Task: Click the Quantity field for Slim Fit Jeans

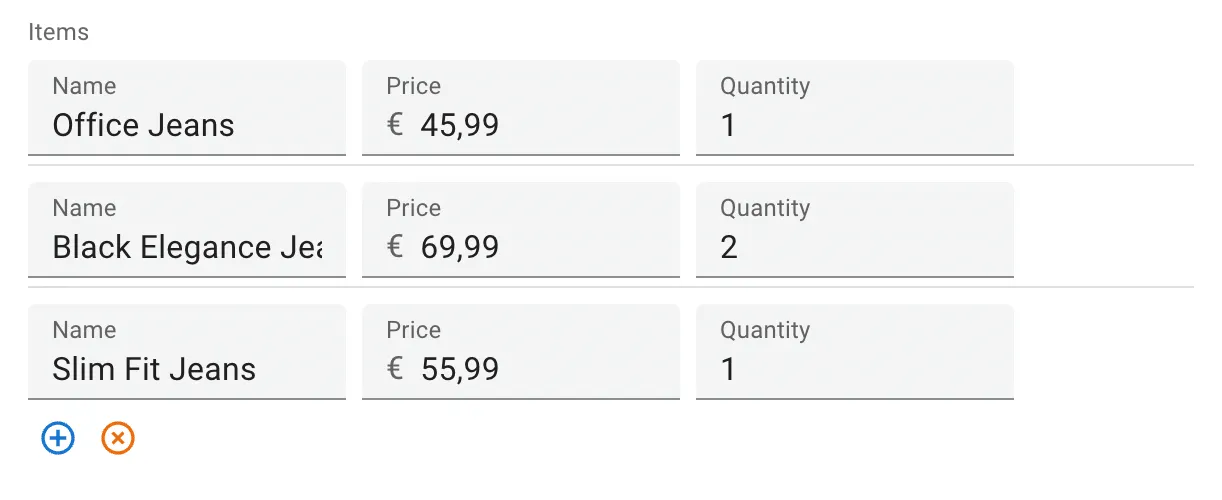Action: coord(854,369)
